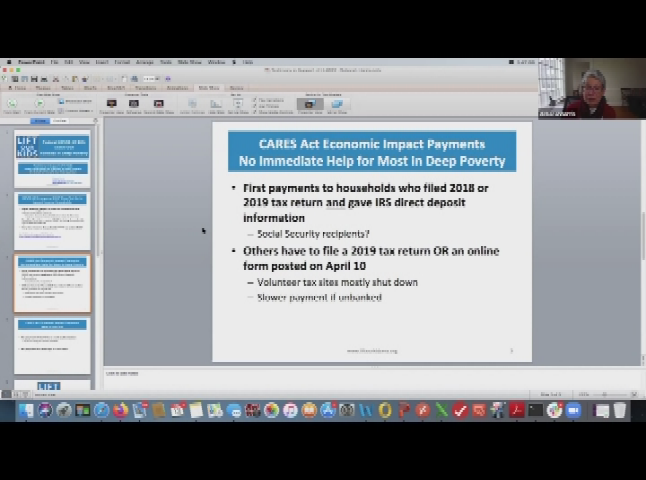Click the Hide Slide icon
646x480 pixels.
[x=215, y=106]
